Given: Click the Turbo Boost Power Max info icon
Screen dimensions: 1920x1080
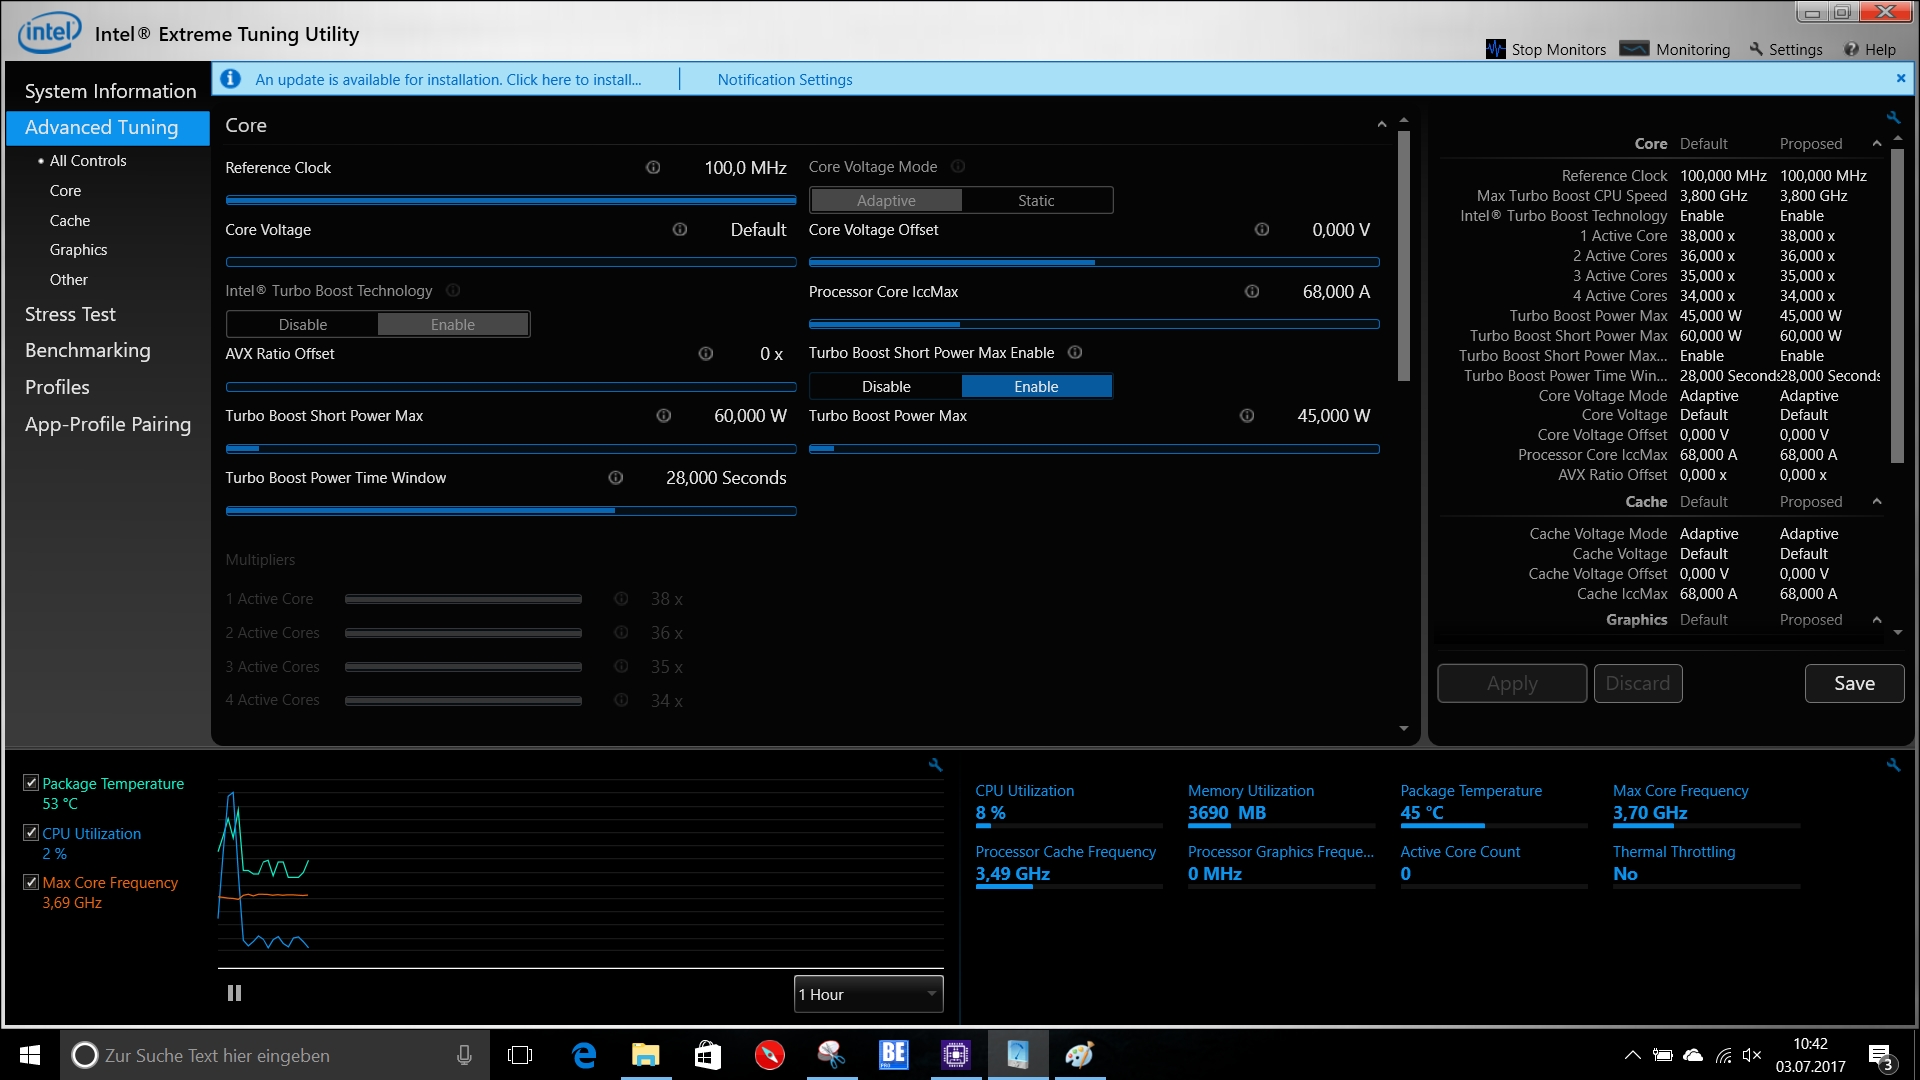Looking at the screenshot, I should [1247, 416].
